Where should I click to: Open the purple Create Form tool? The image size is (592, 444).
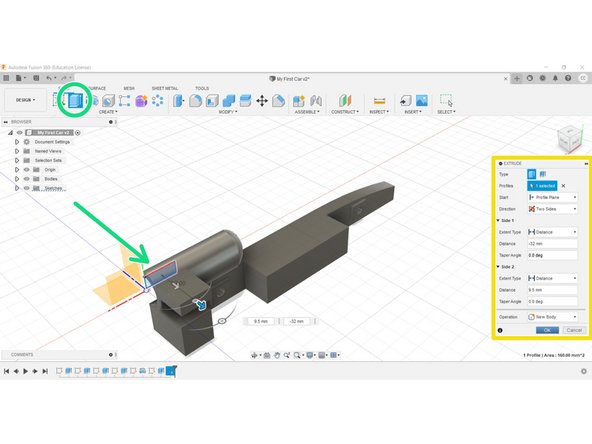[141, 101]
